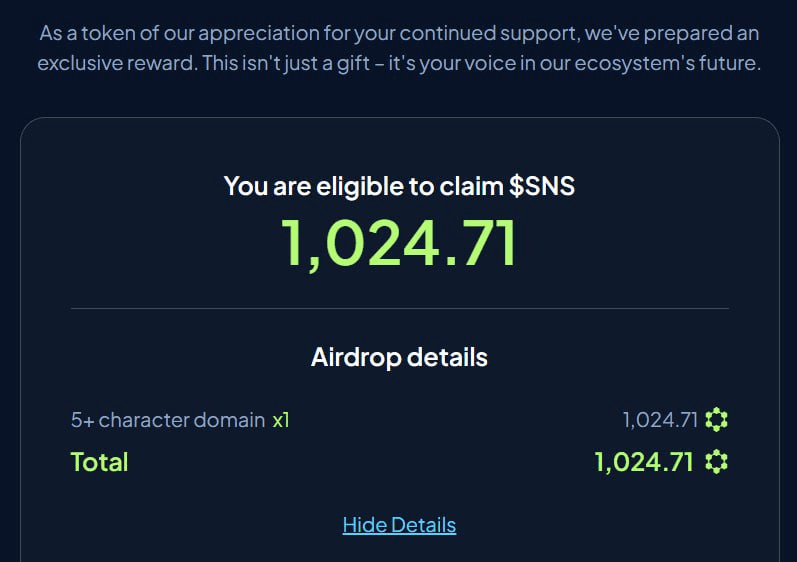Click the SNS token icon in domain row
This screenshot has height=562, width=797.
[x=716, y=420]
